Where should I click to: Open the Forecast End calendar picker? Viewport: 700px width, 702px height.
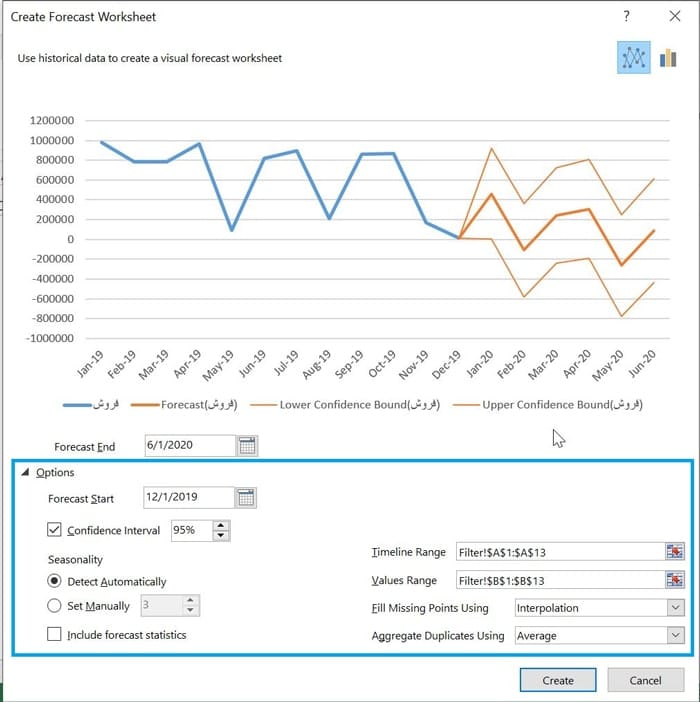[247, 445]
